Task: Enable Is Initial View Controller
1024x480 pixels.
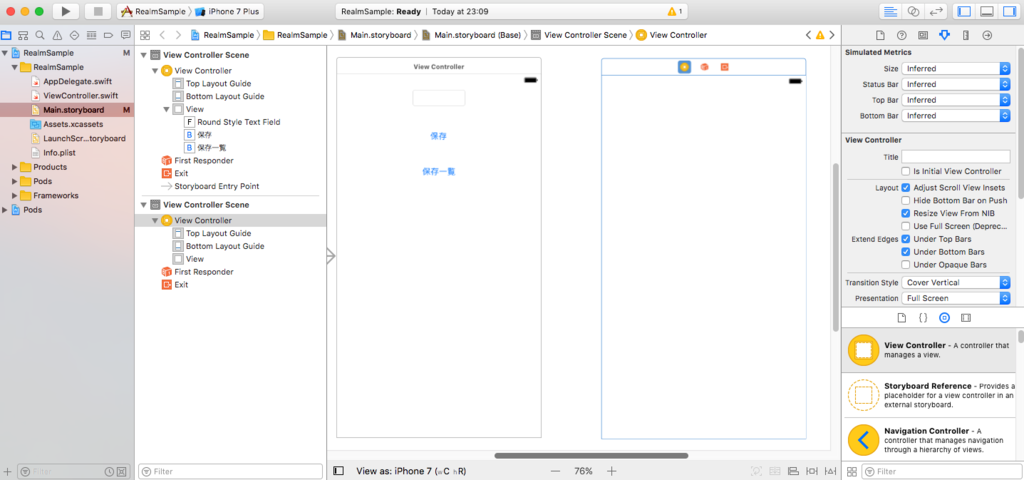Action: pyautogui.click(x=906, y=171)
